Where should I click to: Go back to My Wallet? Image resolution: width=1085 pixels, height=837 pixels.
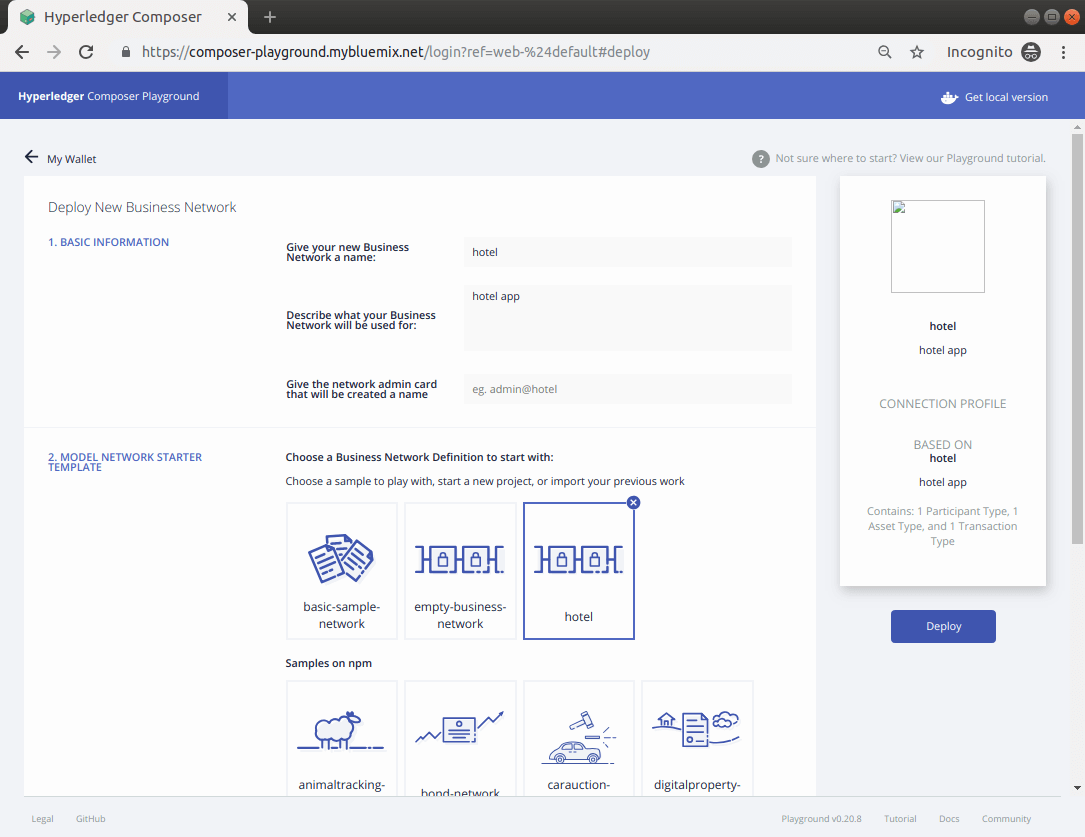tap(71, 159)
